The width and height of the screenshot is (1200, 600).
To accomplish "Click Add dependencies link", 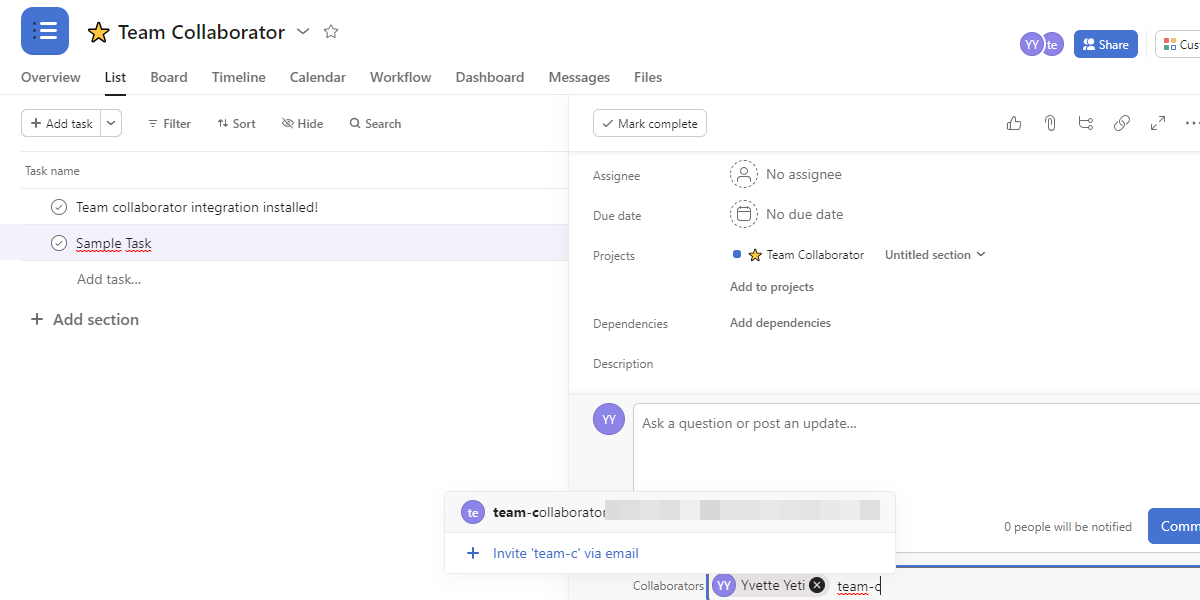I will [x=780, y=323].
